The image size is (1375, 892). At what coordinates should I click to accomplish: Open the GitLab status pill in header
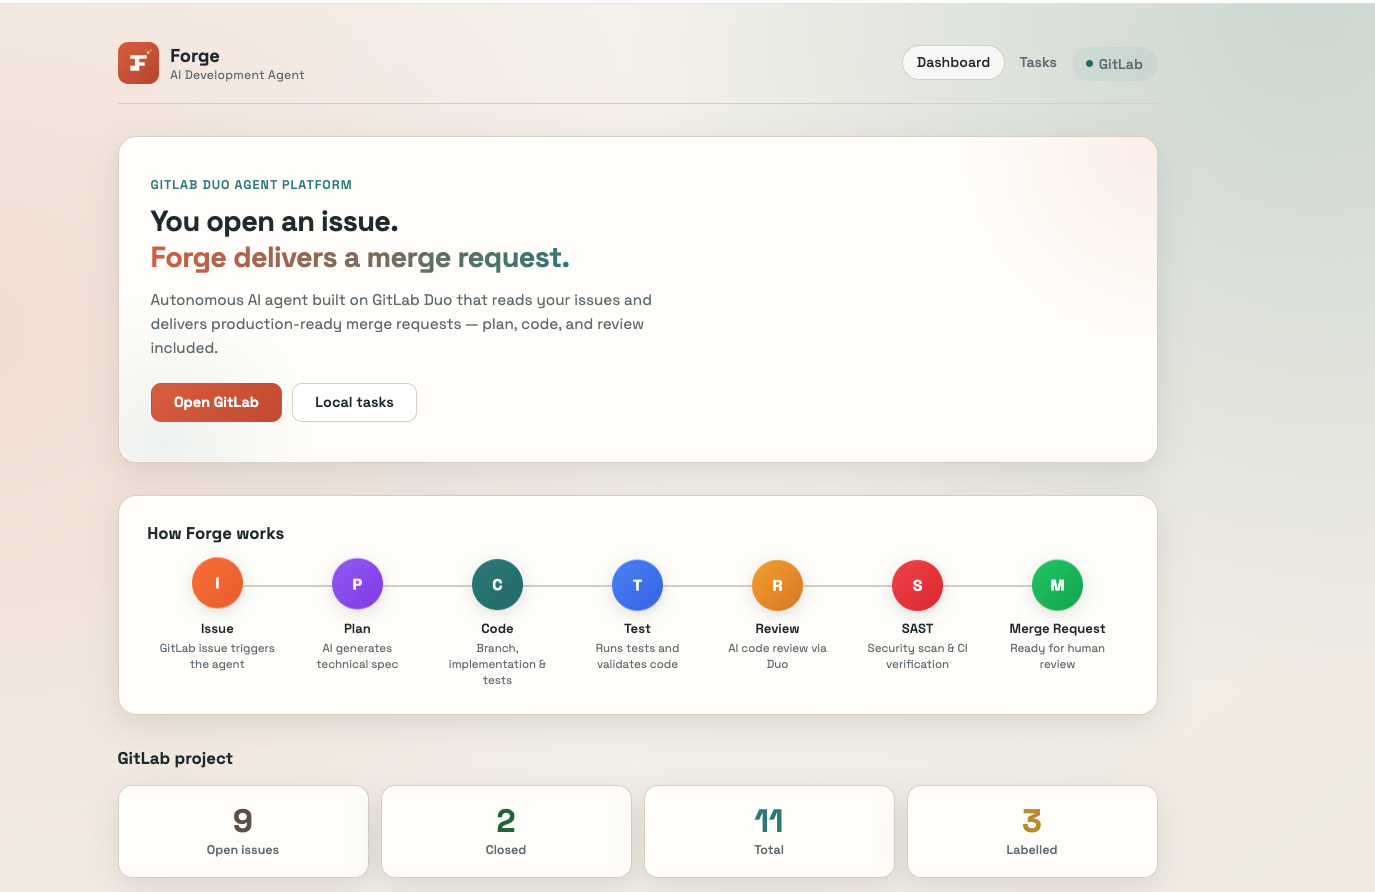pyautogui.click(x=1115, y=64)
